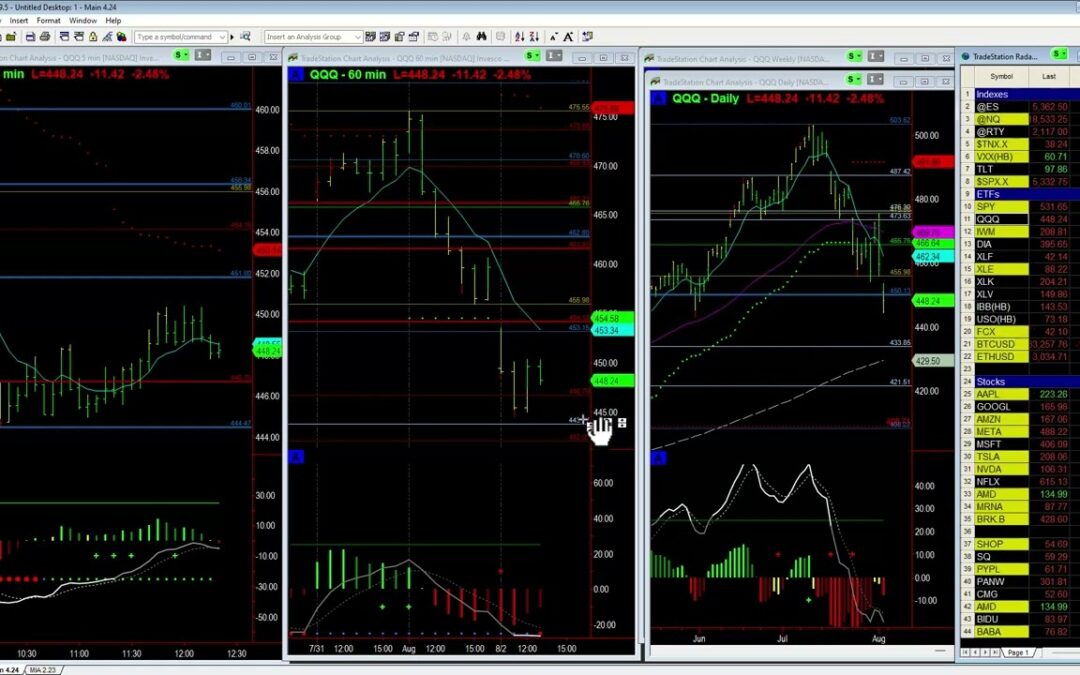Click the increase font size icon
This screenshot has height=675, width=1080.
click(568, 37)
